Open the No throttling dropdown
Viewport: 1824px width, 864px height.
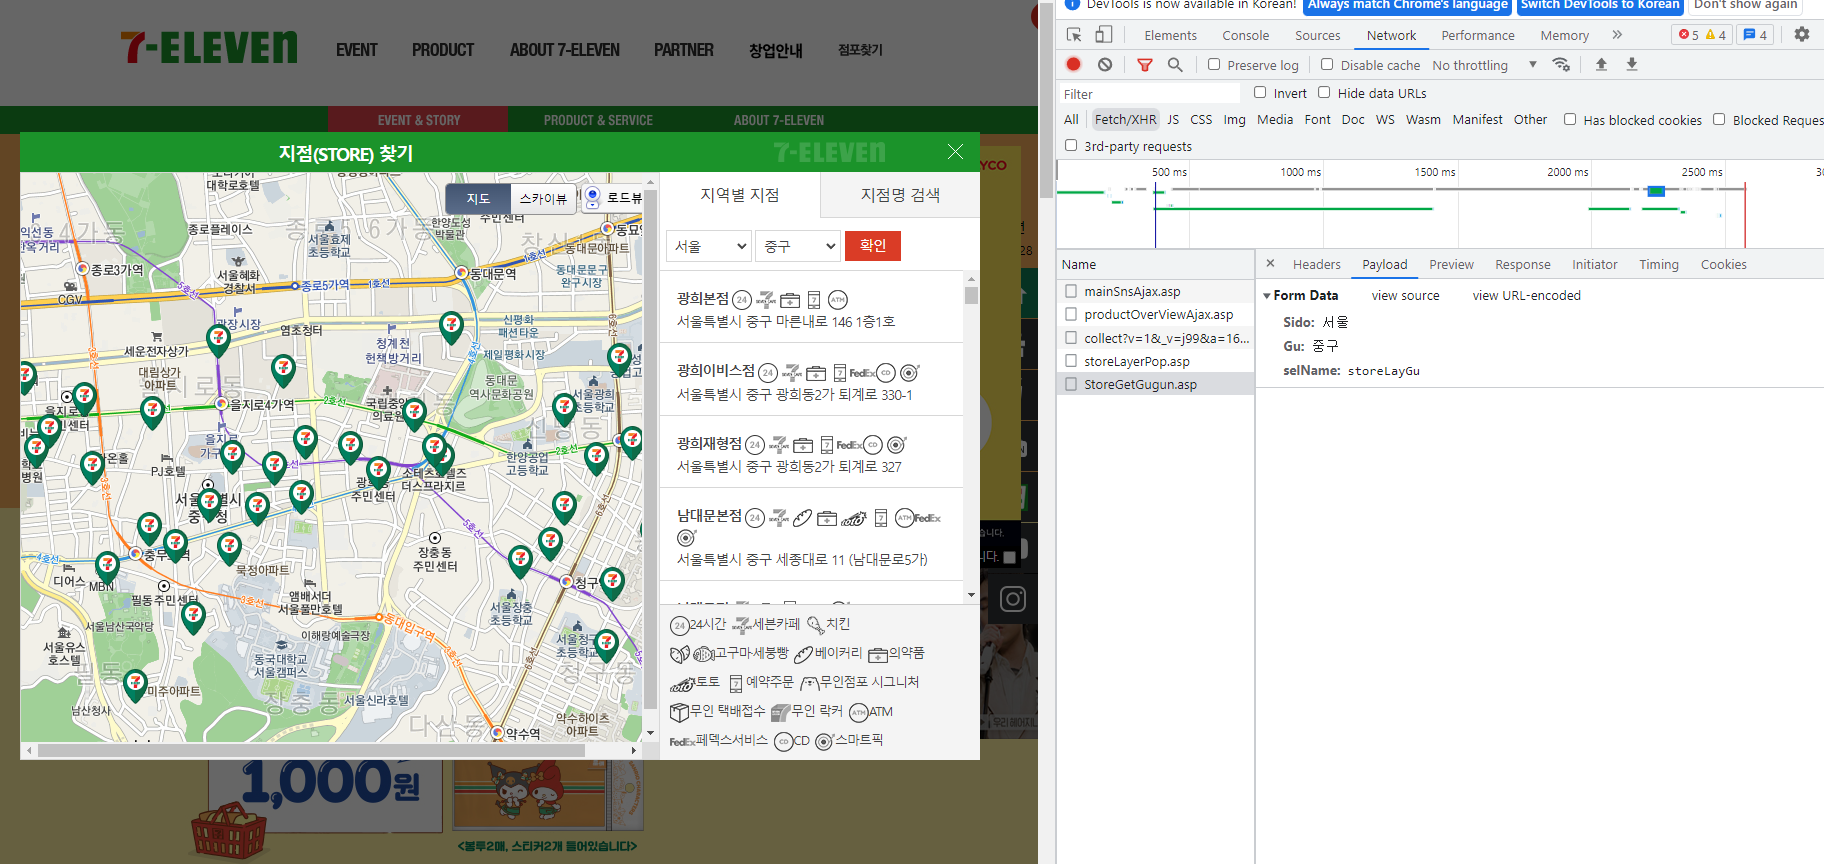coord(1484,65)
